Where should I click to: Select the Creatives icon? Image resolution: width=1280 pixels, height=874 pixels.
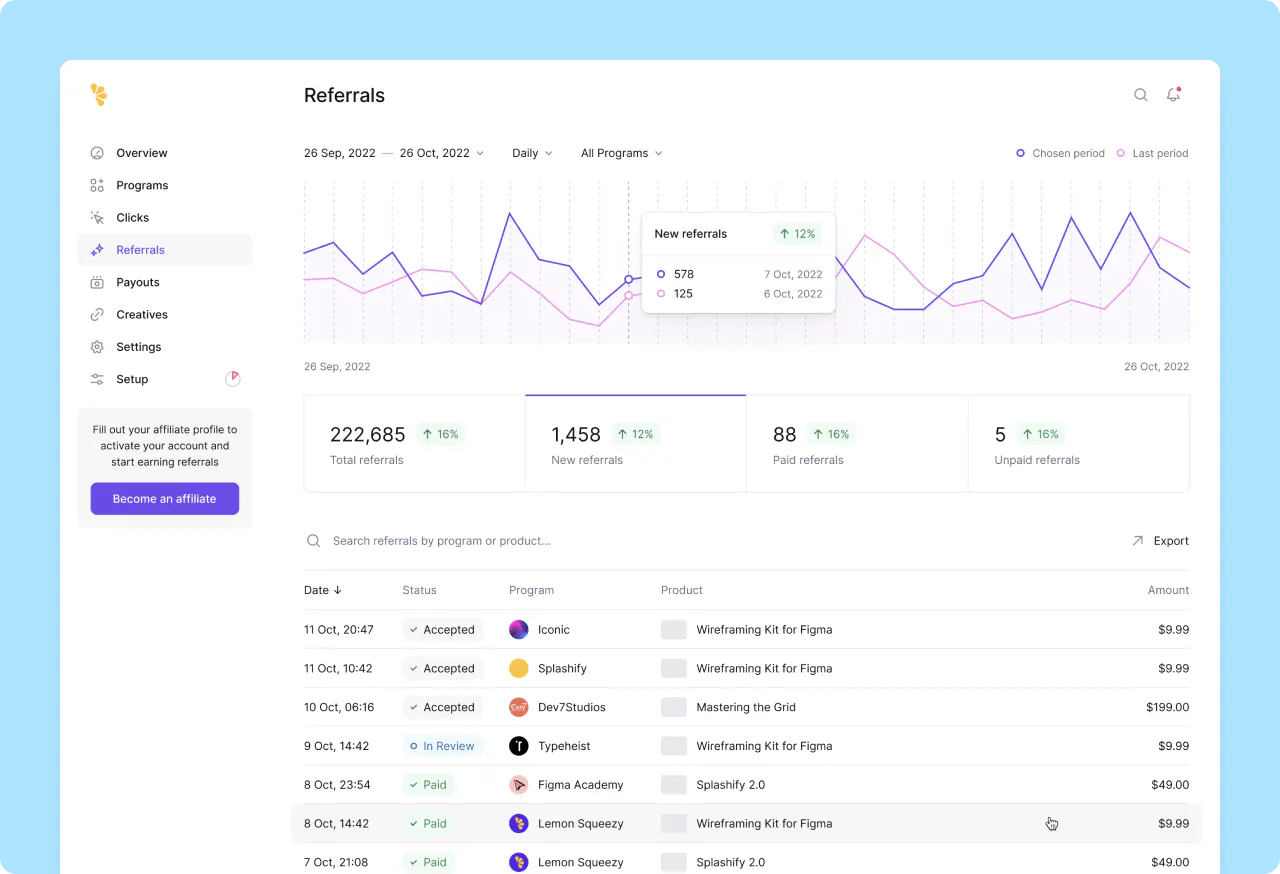96,314
